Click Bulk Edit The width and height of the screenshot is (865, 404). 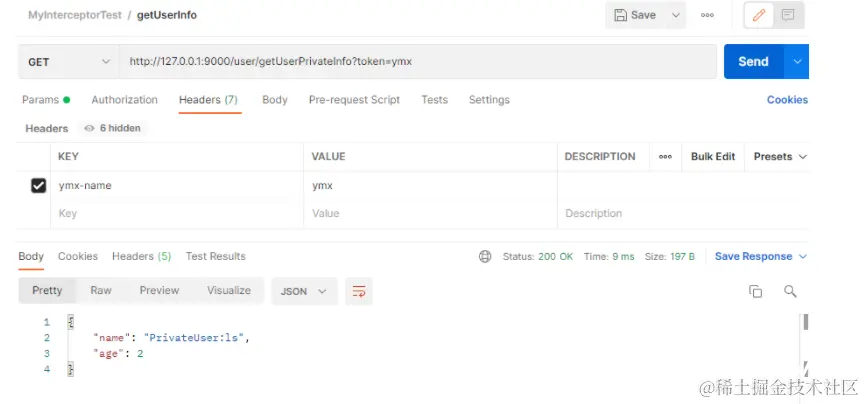pyautogui.click(x=713, y=157)
